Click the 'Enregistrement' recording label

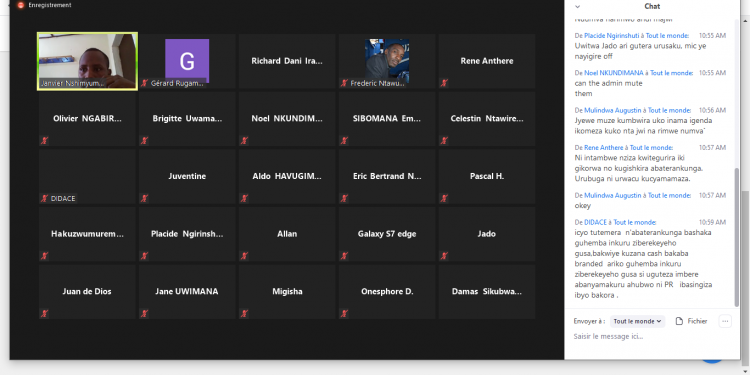[50, 5]
